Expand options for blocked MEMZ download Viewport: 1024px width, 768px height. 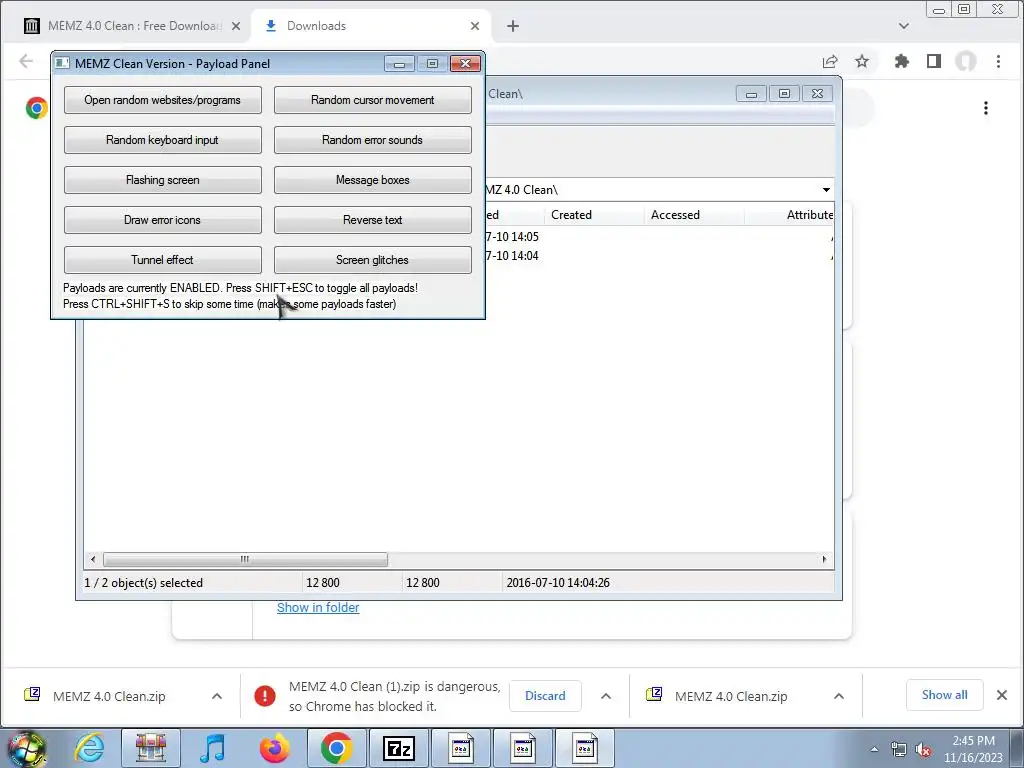coord(606,696)
